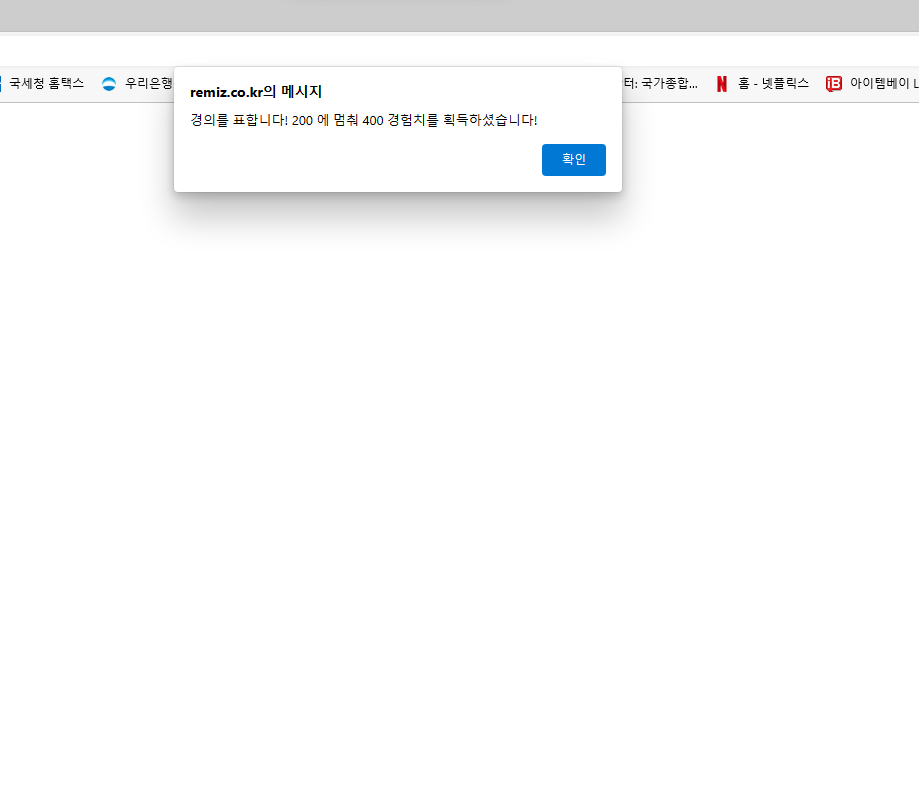Image resolution: width=919 pixels, height=801 pixels.
Task: Click the 확인 button in the alert
Action: (573, 159)
